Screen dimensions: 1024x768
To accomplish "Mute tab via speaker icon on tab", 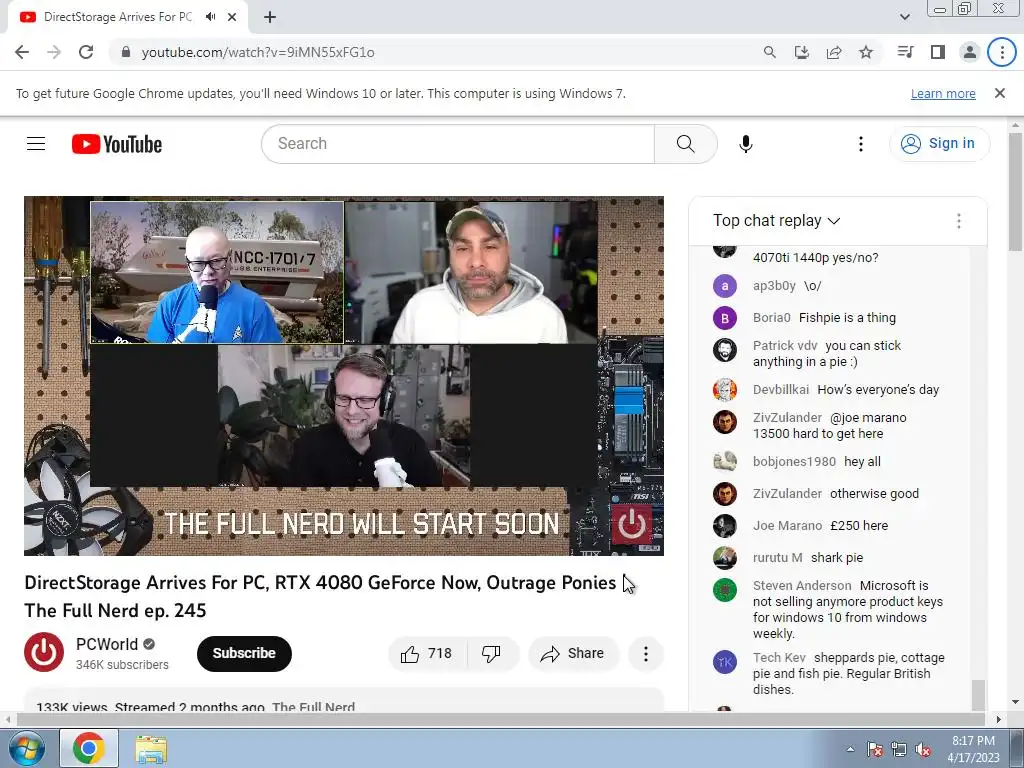I will click(x=210, y=17).
